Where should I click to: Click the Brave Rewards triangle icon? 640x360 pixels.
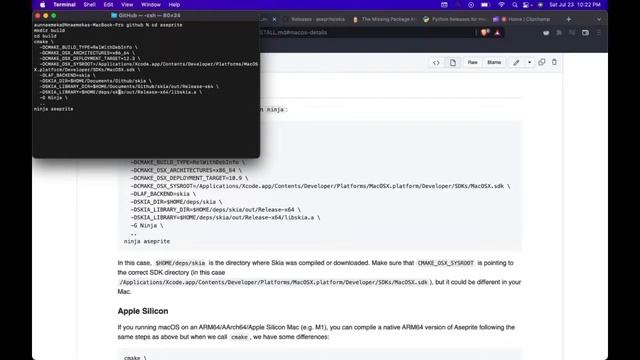click(497, 33)
